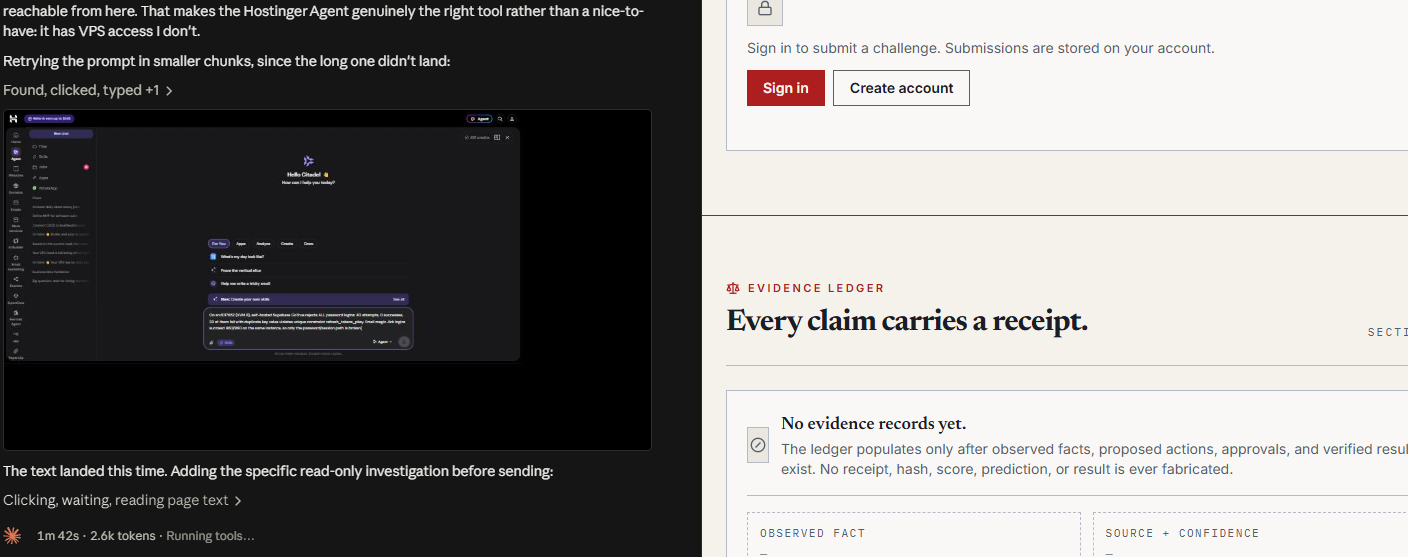The height and width of the screenshot is (557, 1408).
Task: Click 'No evidence records yet.' text
Action: click(873, 423)
